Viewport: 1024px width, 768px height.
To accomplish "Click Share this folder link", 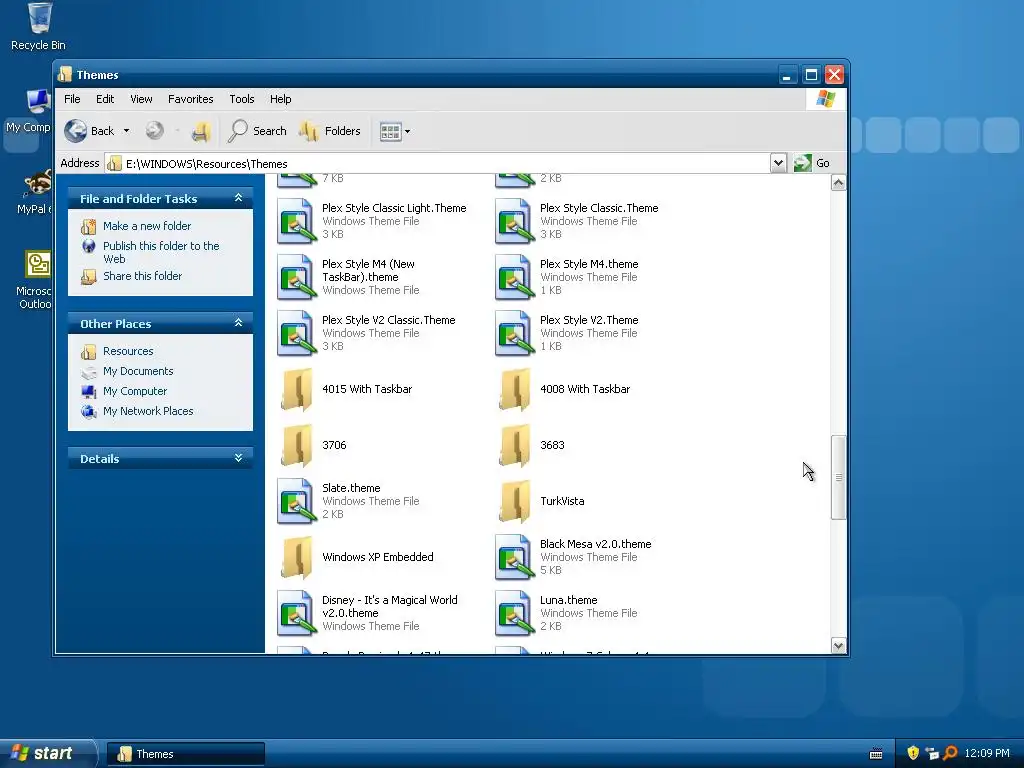I will (142, 276).
